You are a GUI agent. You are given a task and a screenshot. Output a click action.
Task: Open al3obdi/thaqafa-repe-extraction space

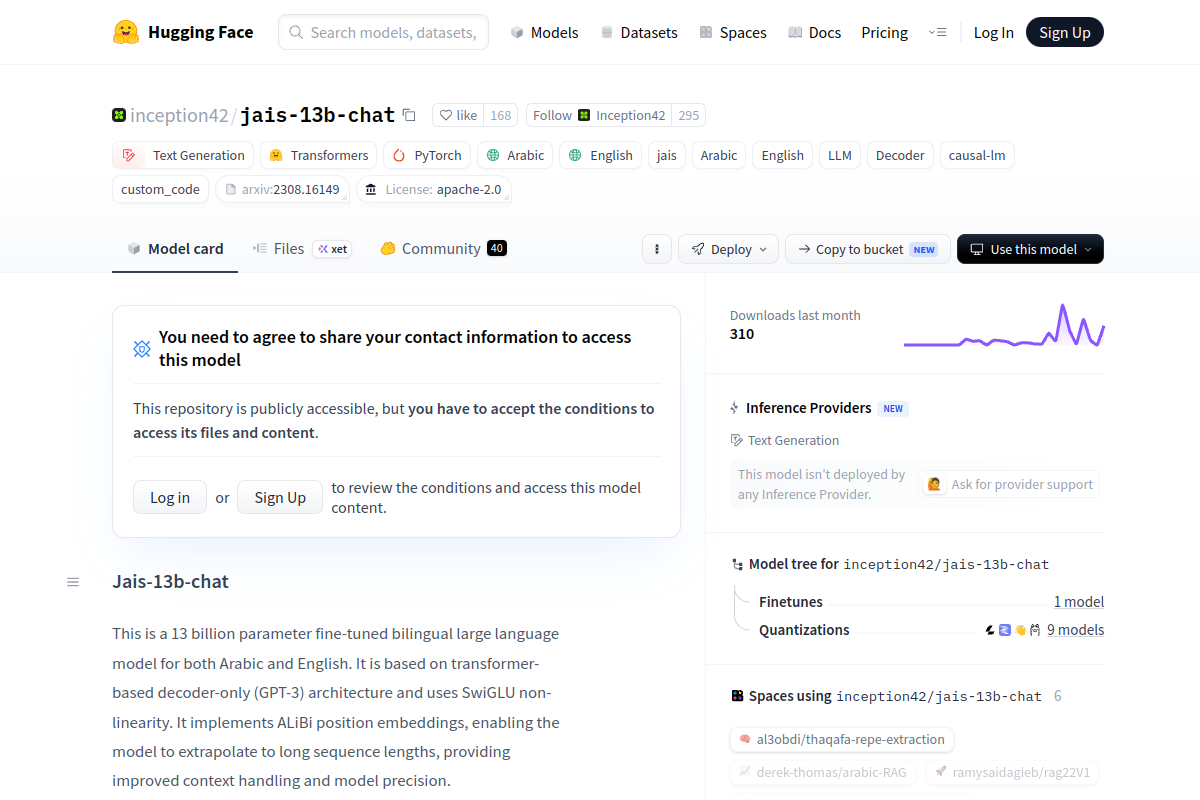click(842, 740)
